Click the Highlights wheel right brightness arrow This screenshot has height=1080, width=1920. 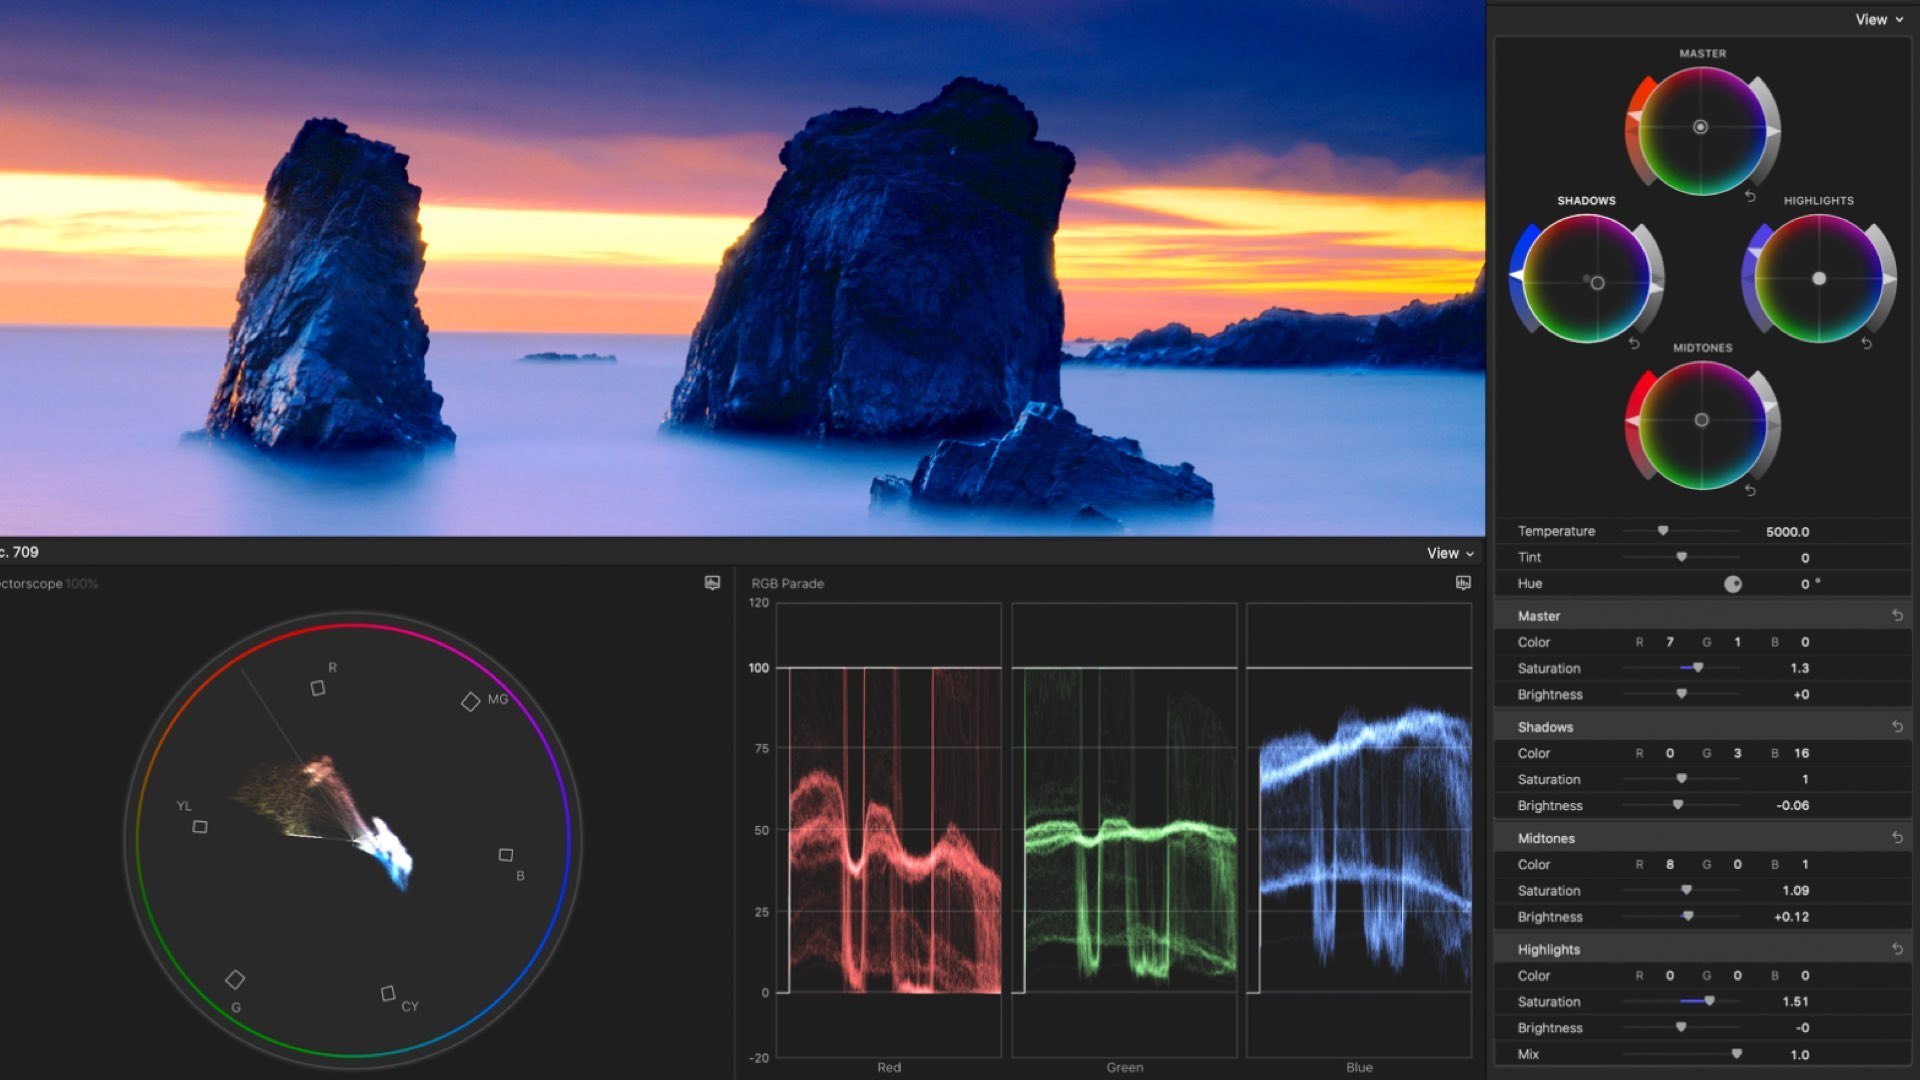[x=1889, y=279]
